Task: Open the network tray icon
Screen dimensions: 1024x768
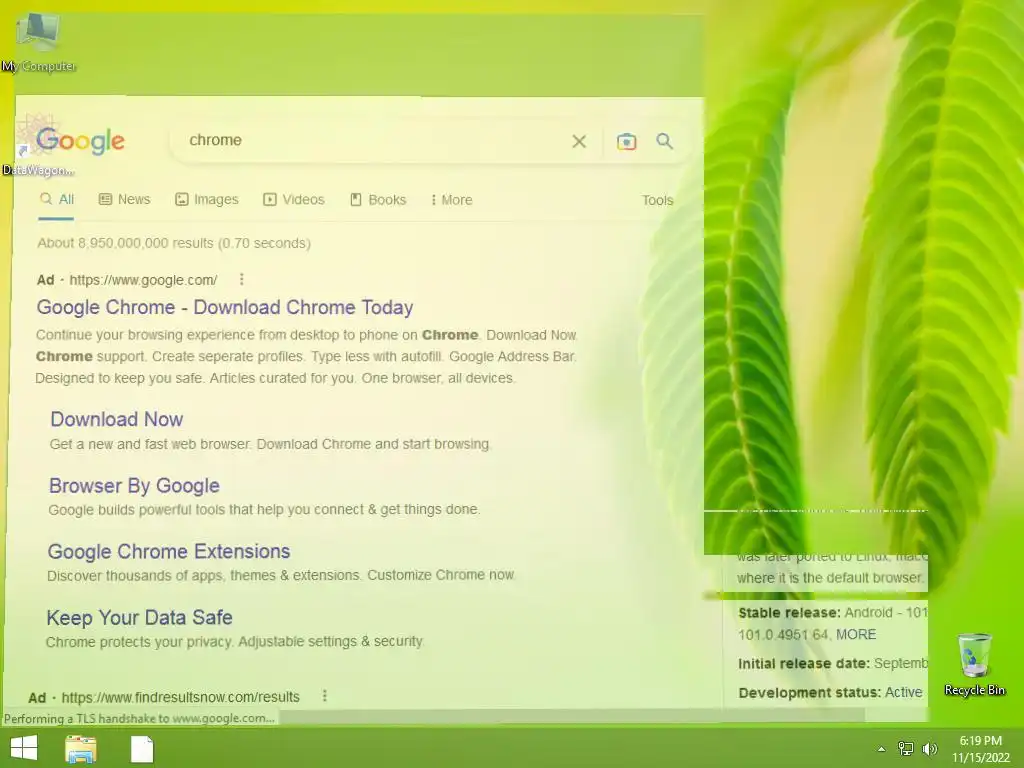Action: click(x=906, y=748)
